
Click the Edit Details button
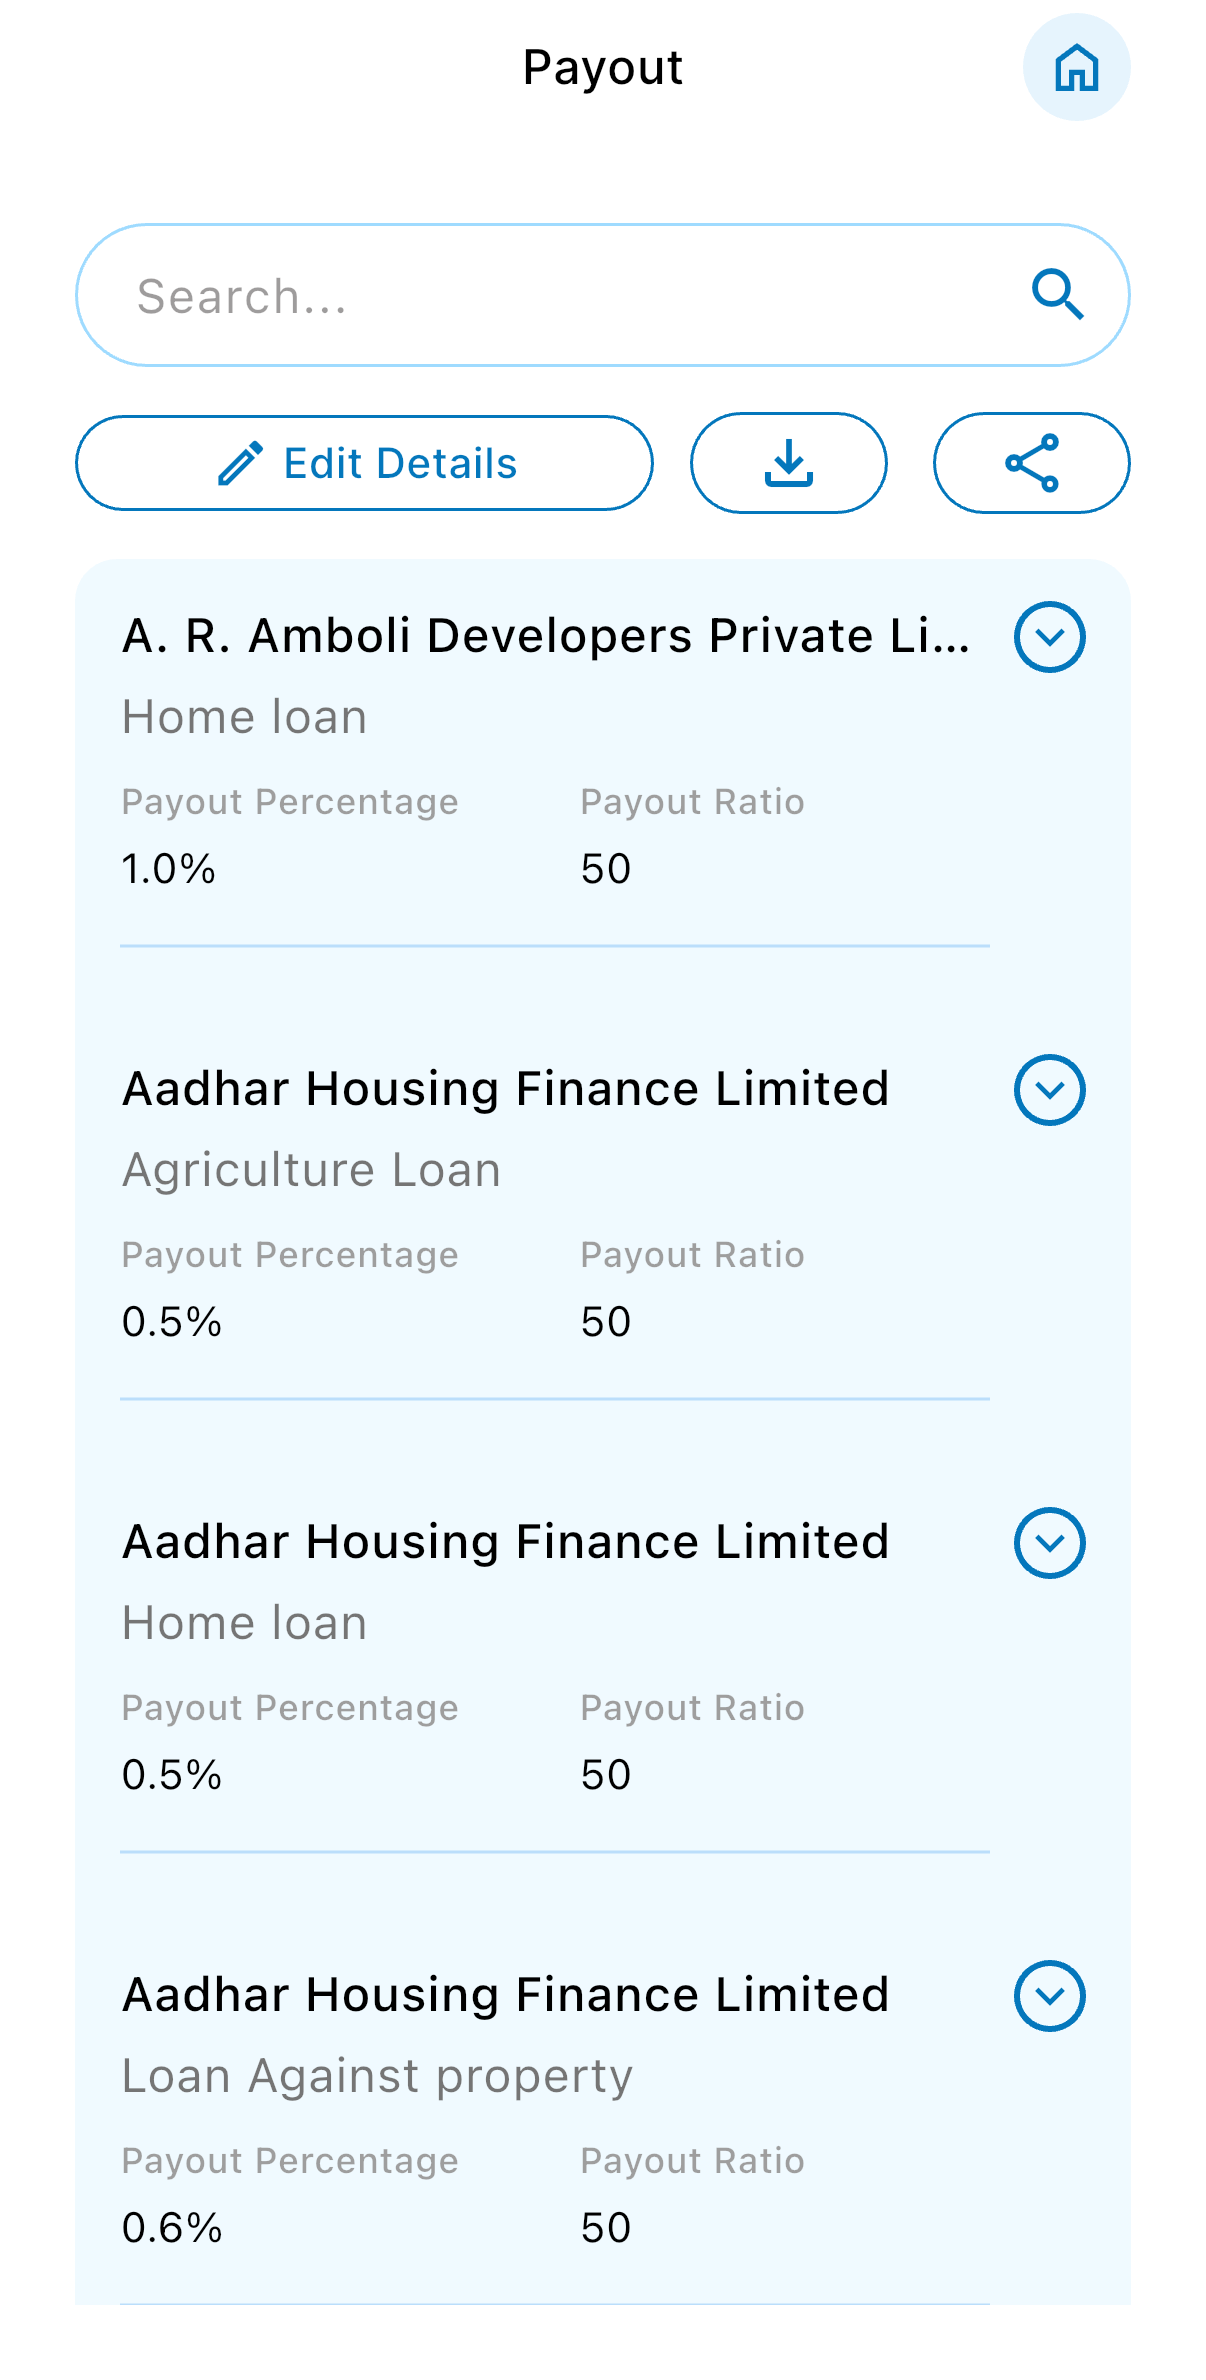click(364, 463)
